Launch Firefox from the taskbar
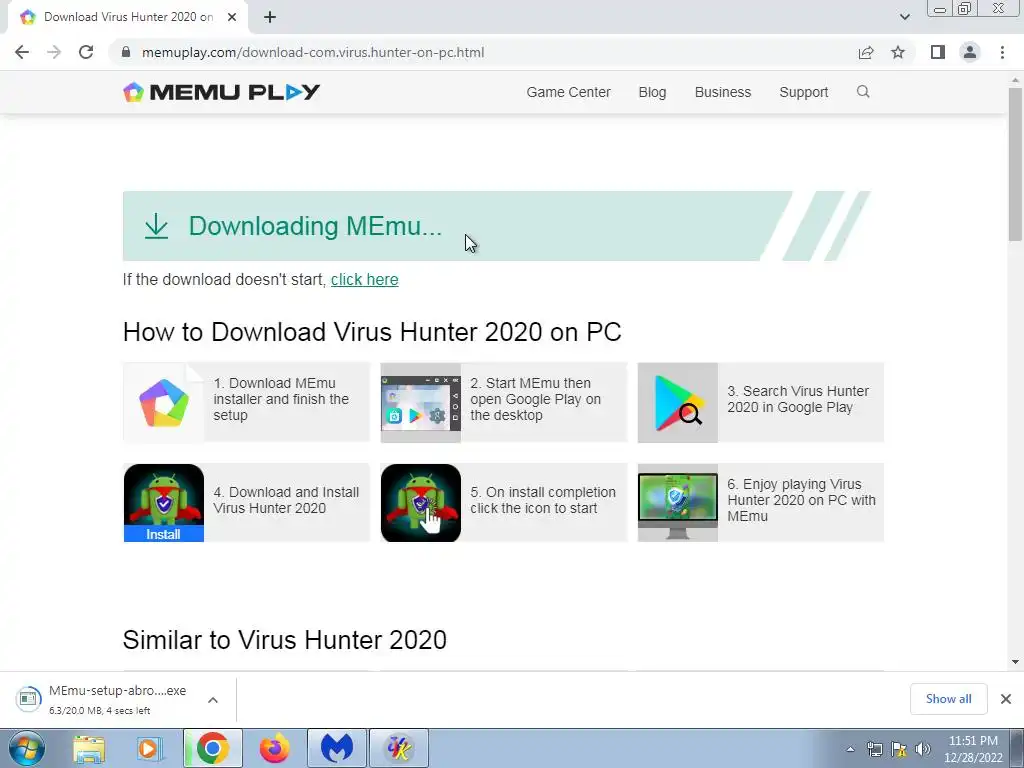This screenshot has height=768, width=1024. (x=274, y=748)
